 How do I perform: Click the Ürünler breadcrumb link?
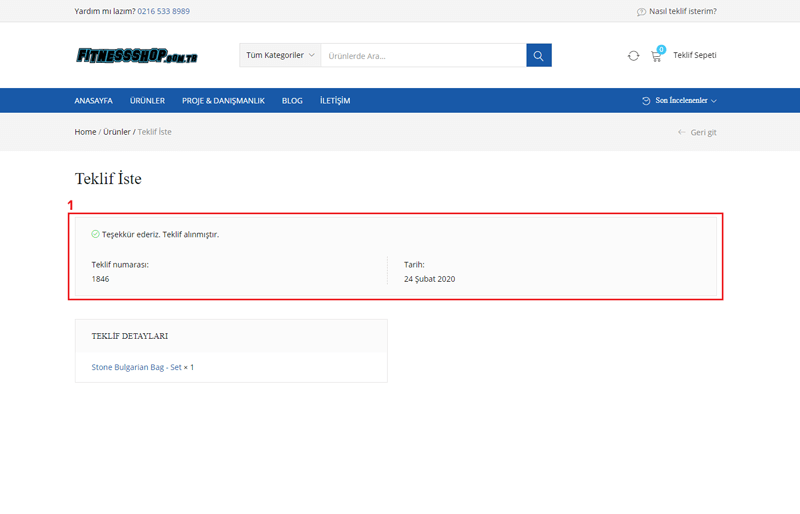(116, 132)
